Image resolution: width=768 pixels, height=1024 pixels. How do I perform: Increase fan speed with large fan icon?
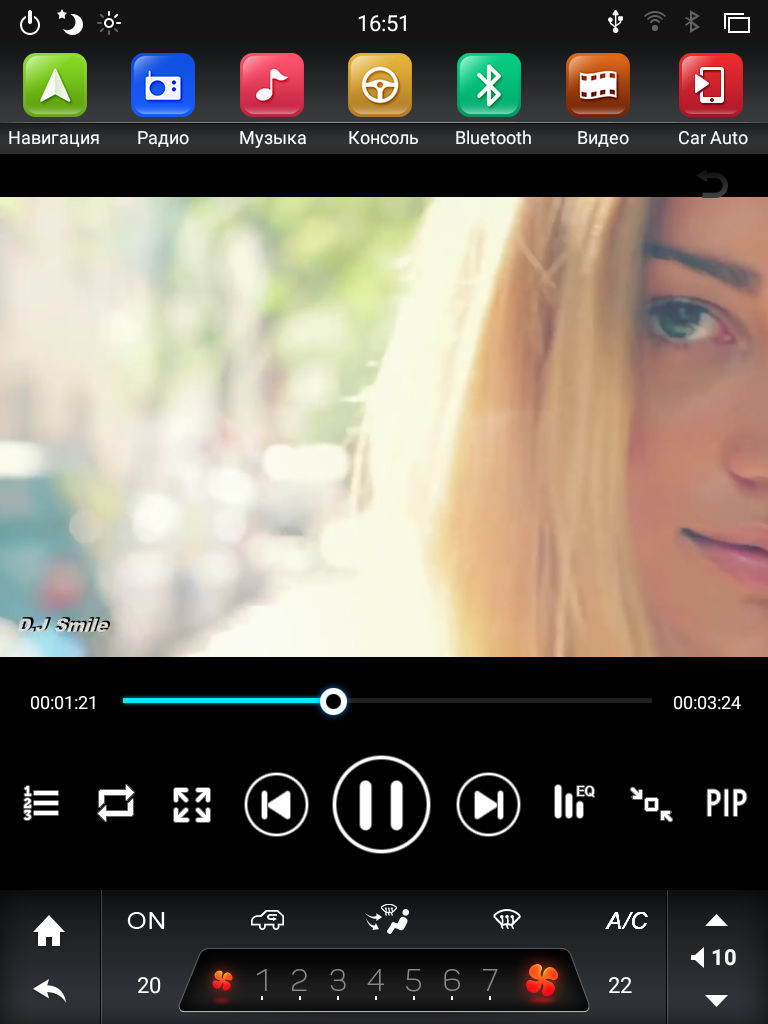[542, 980]
